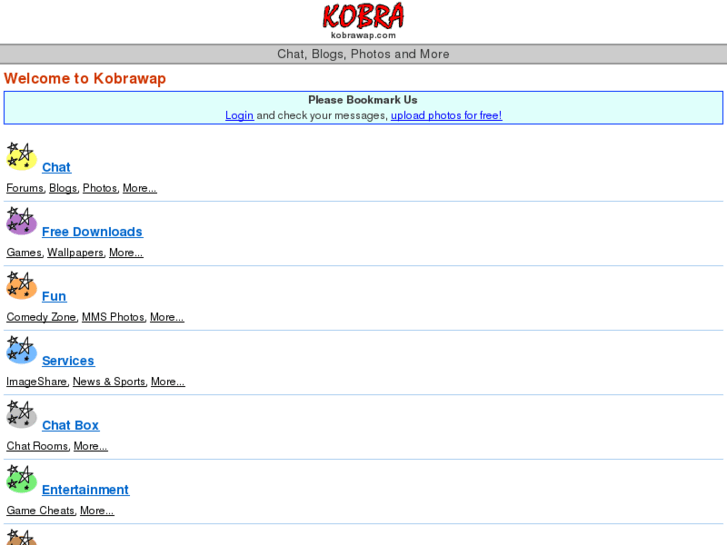727x545 pixels.
Task: Click More... after Chat Rooms
Action: (91, 446)
